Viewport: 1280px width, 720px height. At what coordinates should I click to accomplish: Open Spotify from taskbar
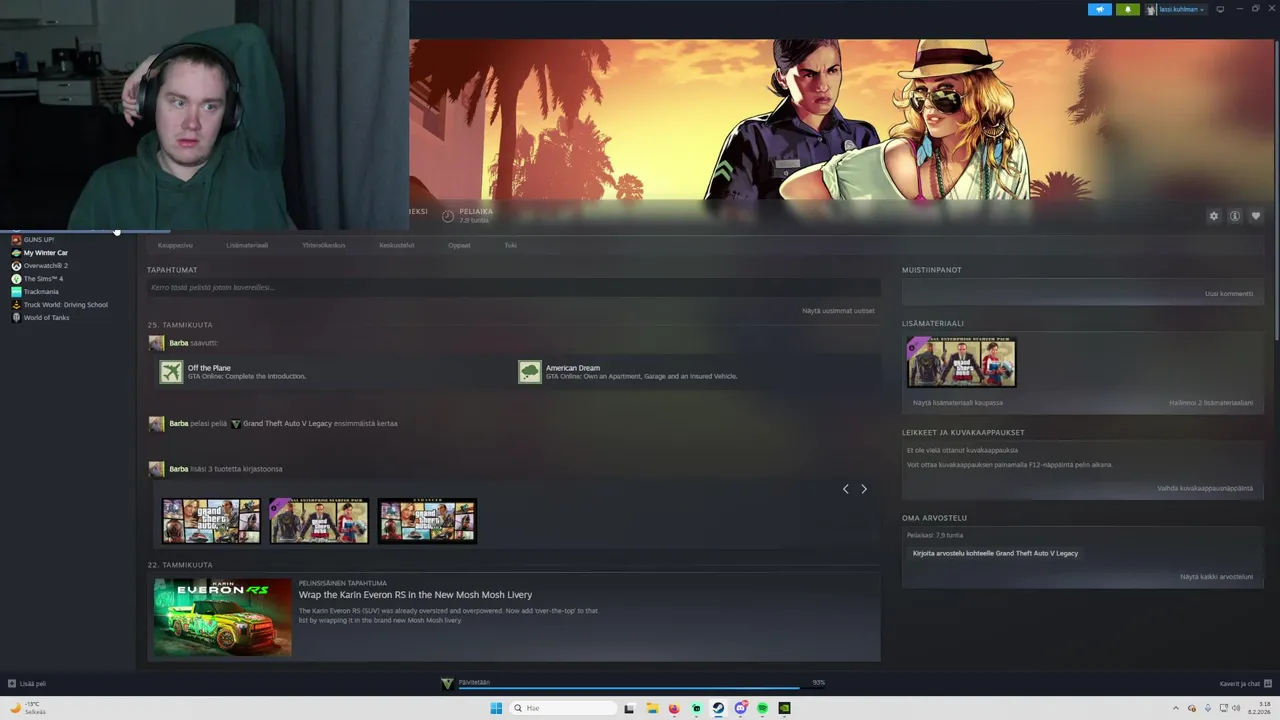(762, 708)
